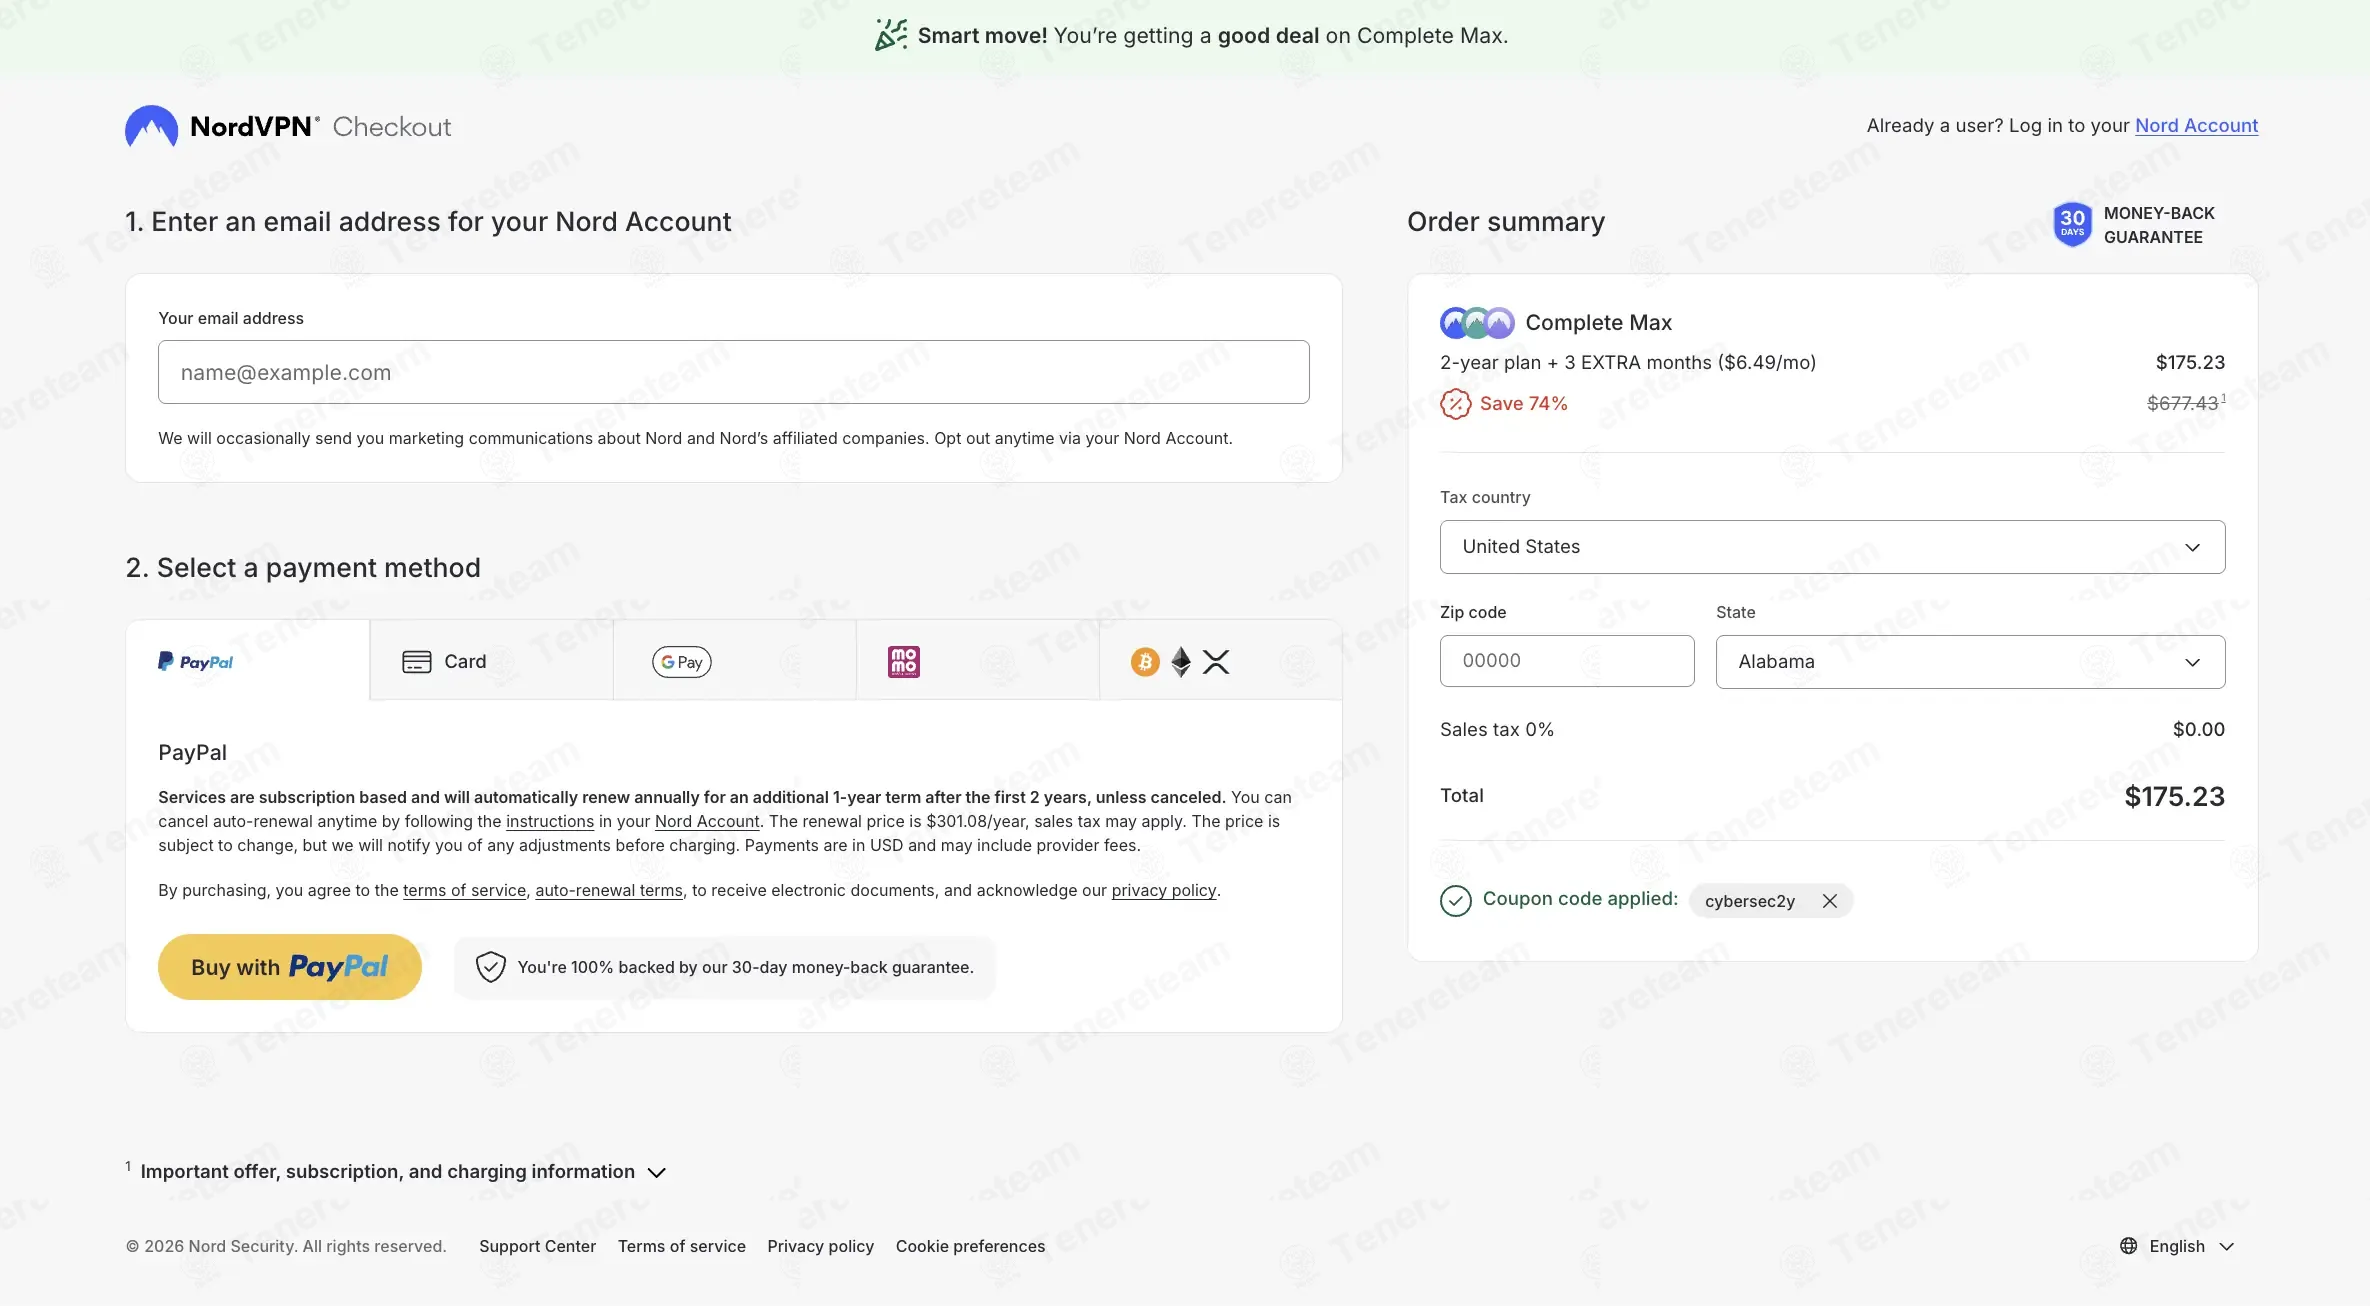Select the Google Pay payment tab

(734, 661)
